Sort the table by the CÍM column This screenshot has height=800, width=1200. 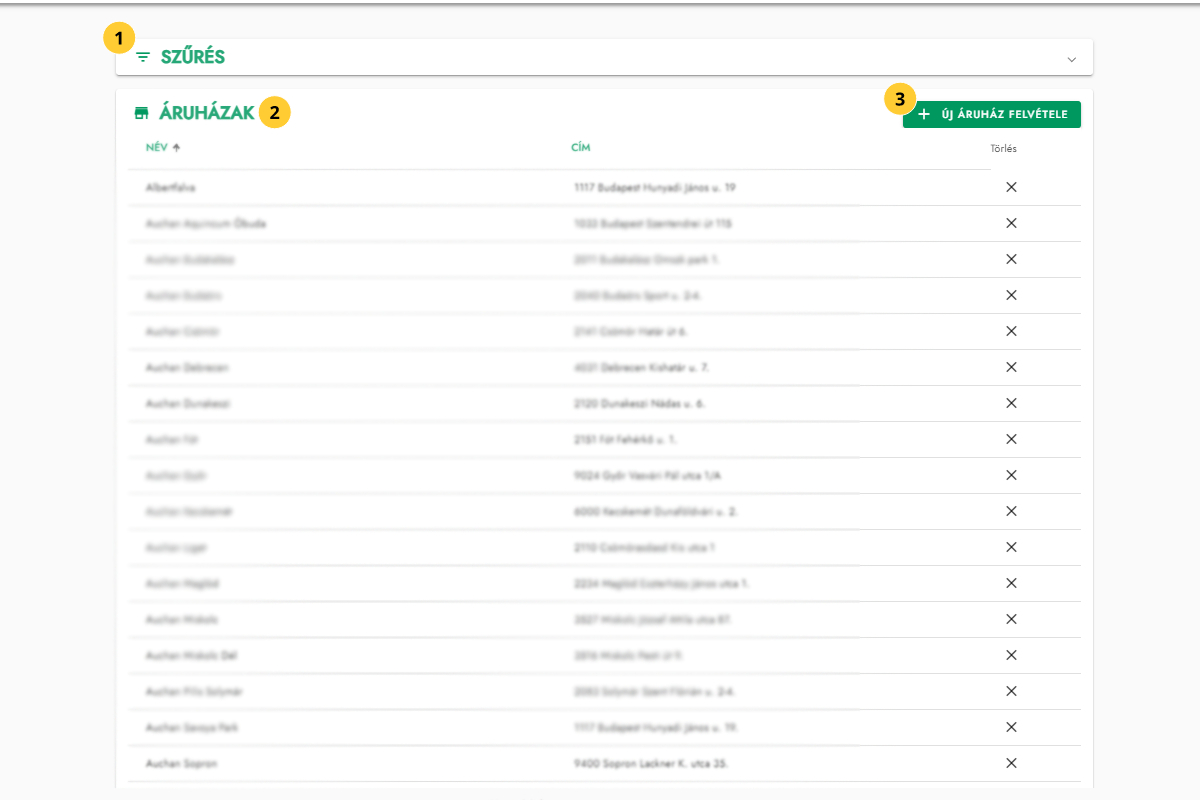(x=581, y=148)
